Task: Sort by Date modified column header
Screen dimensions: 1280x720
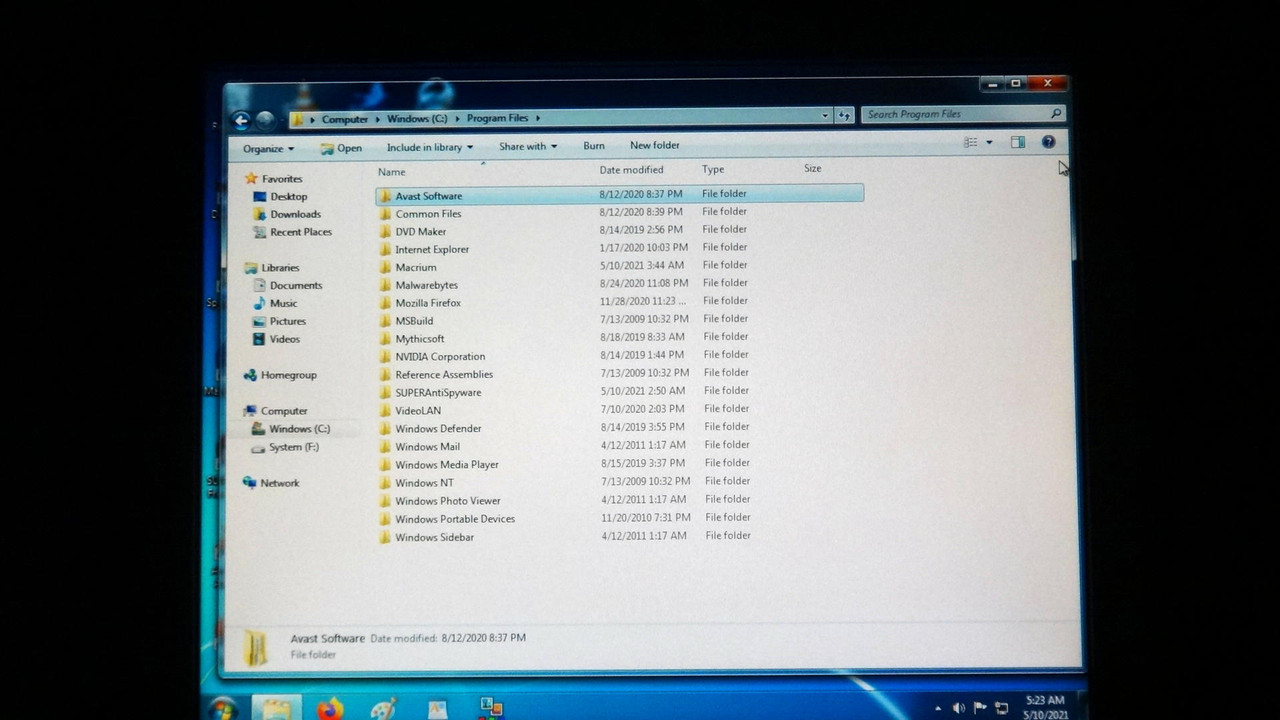Action: tap(631, 170)
